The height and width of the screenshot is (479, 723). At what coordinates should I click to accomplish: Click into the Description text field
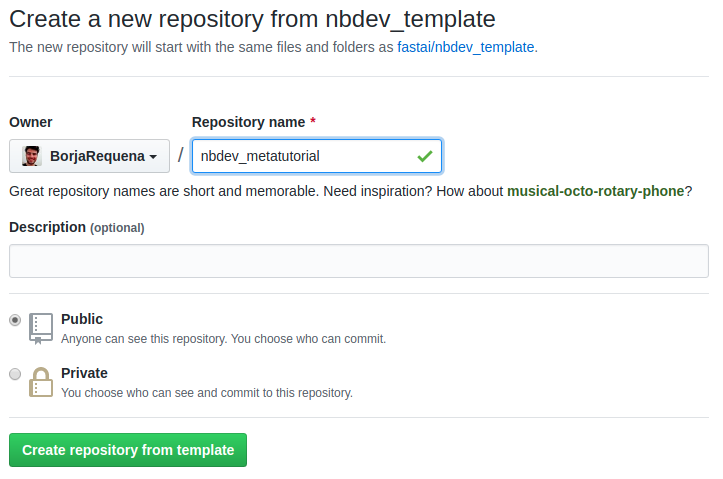click(359, 261)
